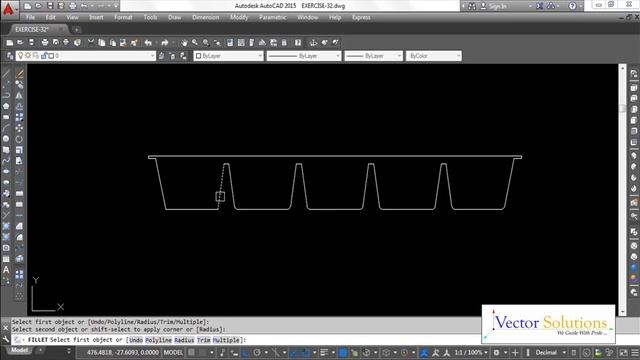Toggle grid display in status bar
640x360 pixels.
click(191, 352)
